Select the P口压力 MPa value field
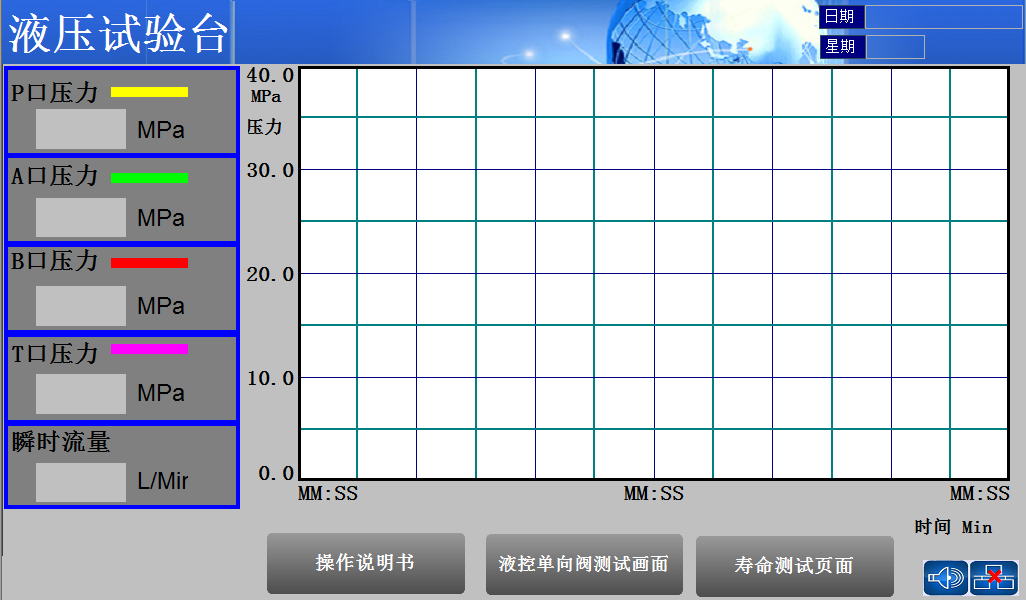Image resolution: width=1026 pixels, height=600 pixels. (81, 130)
